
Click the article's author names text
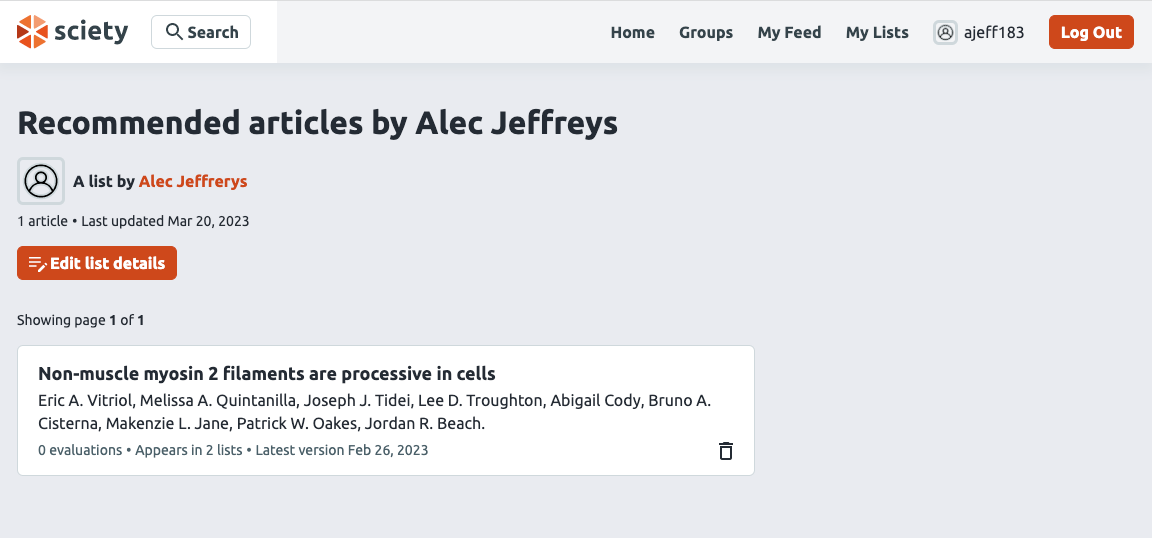click(374, 412)
